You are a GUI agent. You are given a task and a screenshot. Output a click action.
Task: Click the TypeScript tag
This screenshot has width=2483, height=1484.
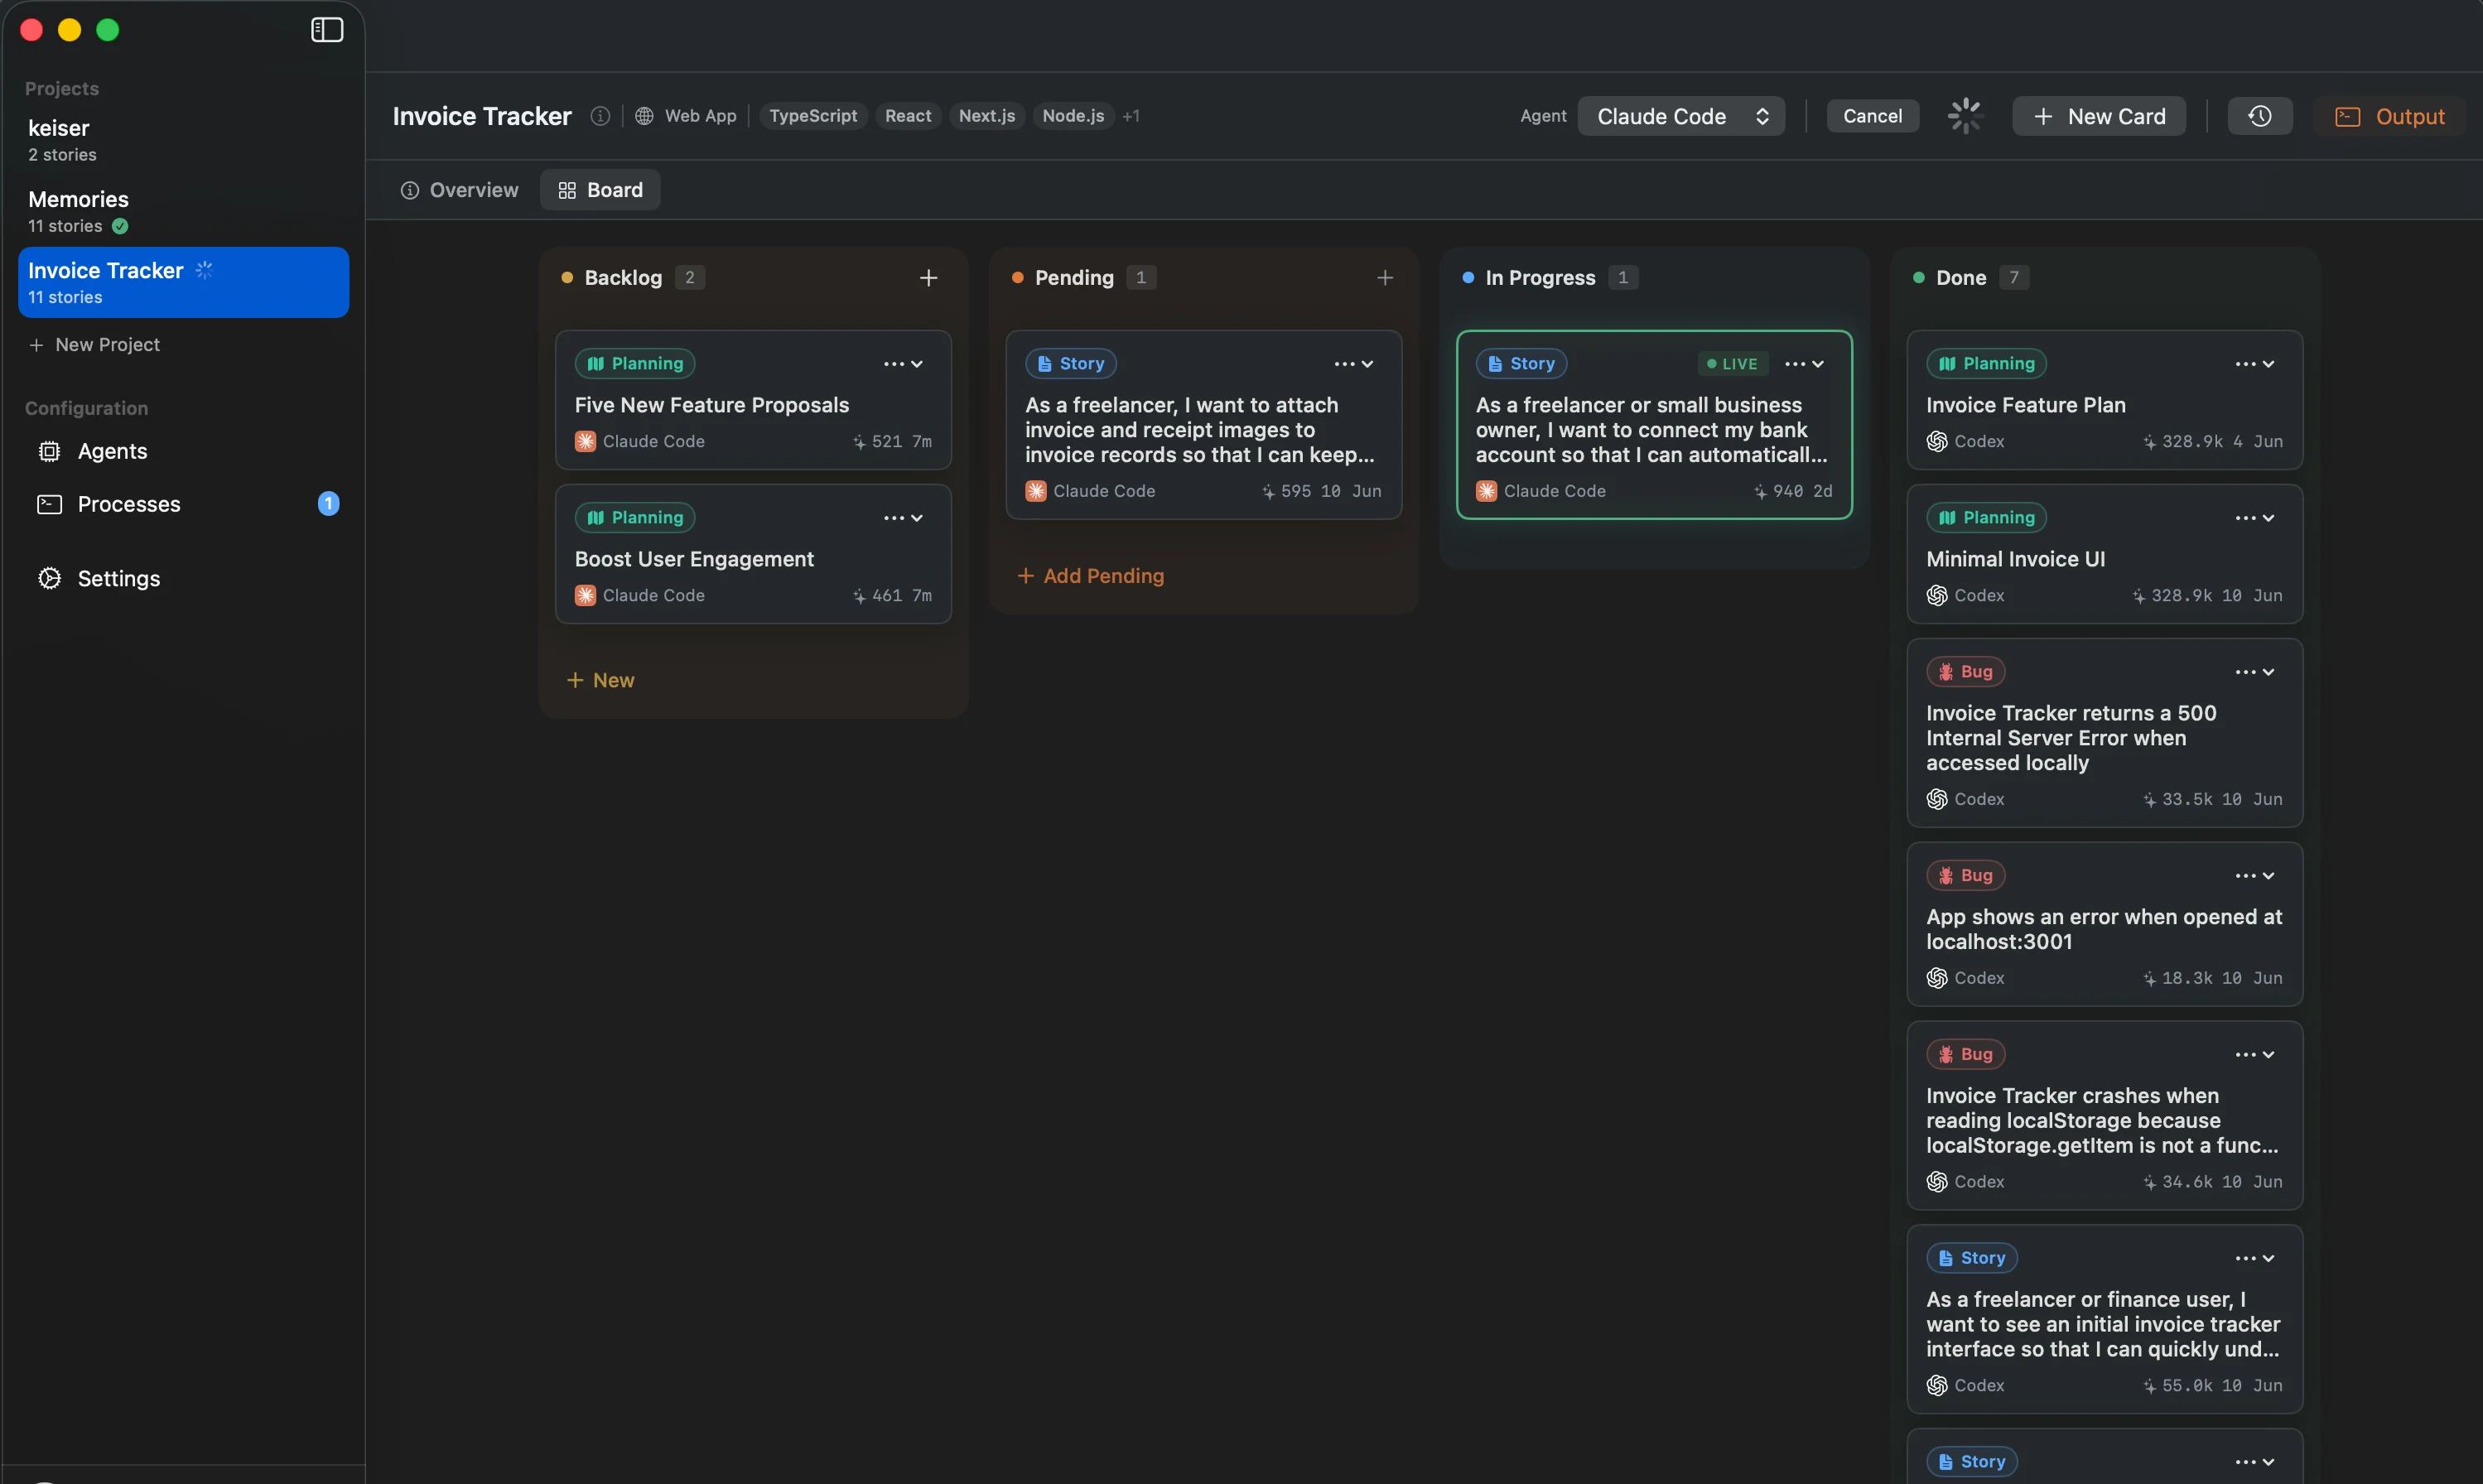click(813, 116)
